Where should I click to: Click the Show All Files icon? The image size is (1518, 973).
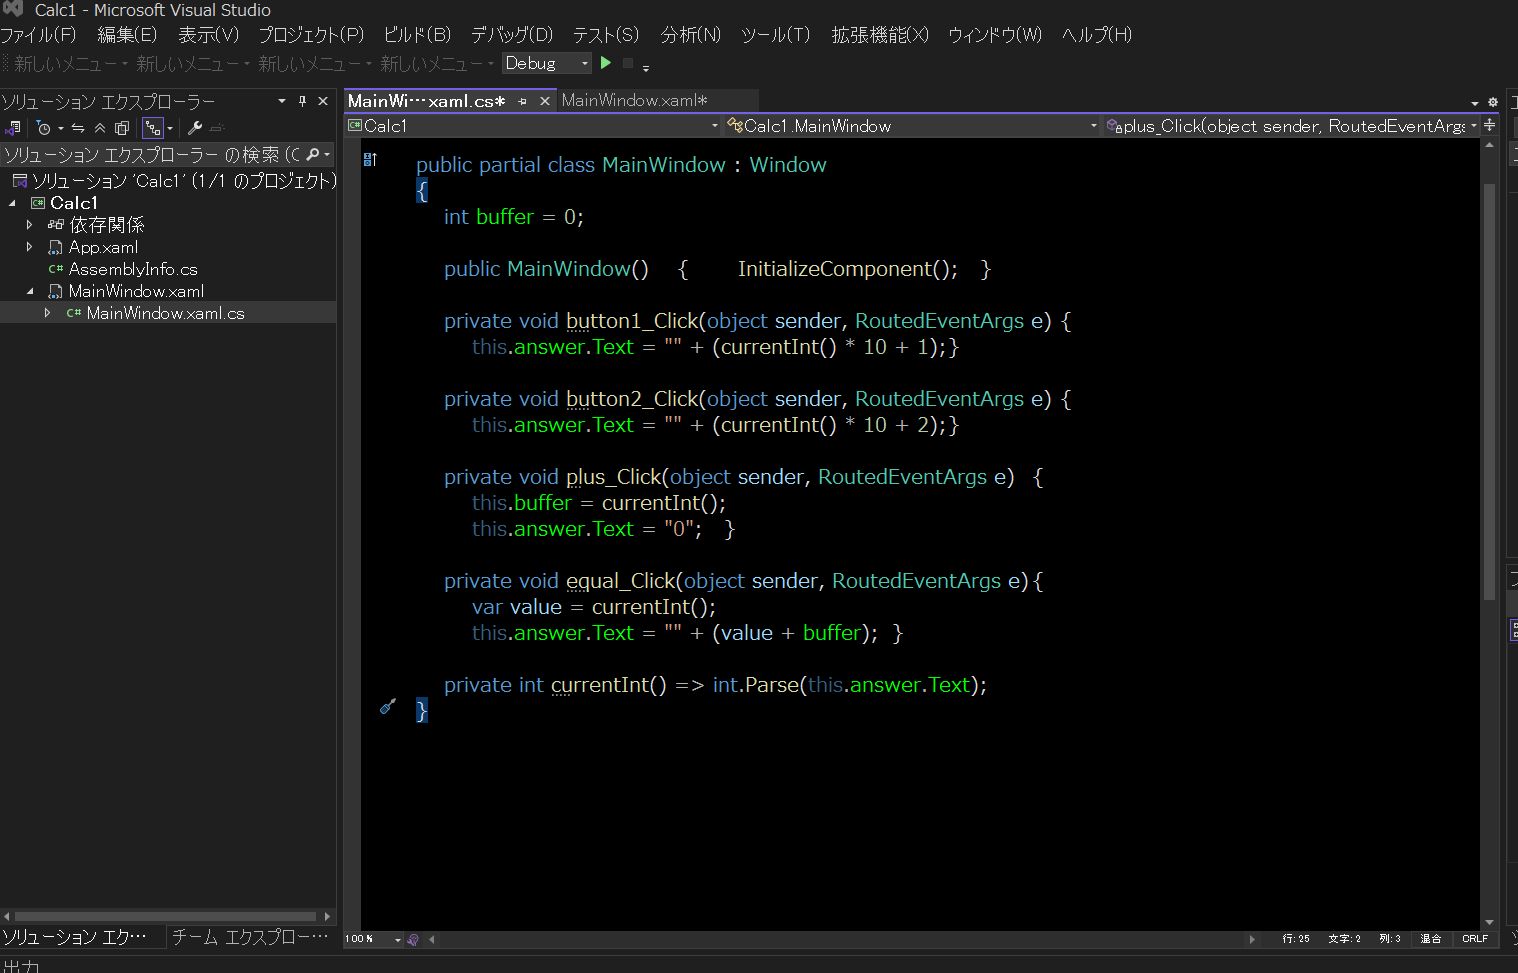coord(122,128)
